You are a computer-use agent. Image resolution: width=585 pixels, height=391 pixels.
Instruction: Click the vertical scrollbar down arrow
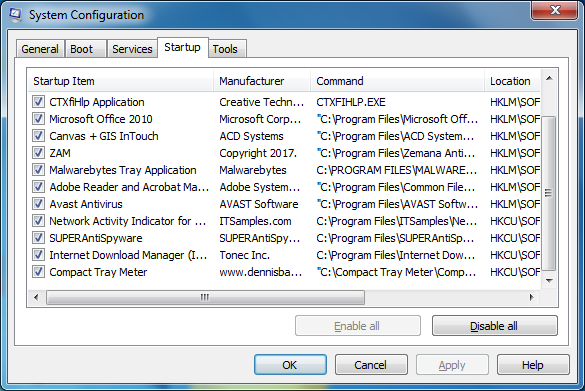[x=549, y=281]
